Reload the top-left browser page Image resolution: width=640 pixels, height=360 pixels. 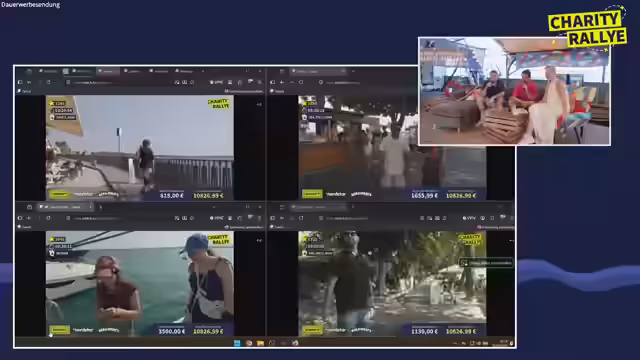coord(48,82)
